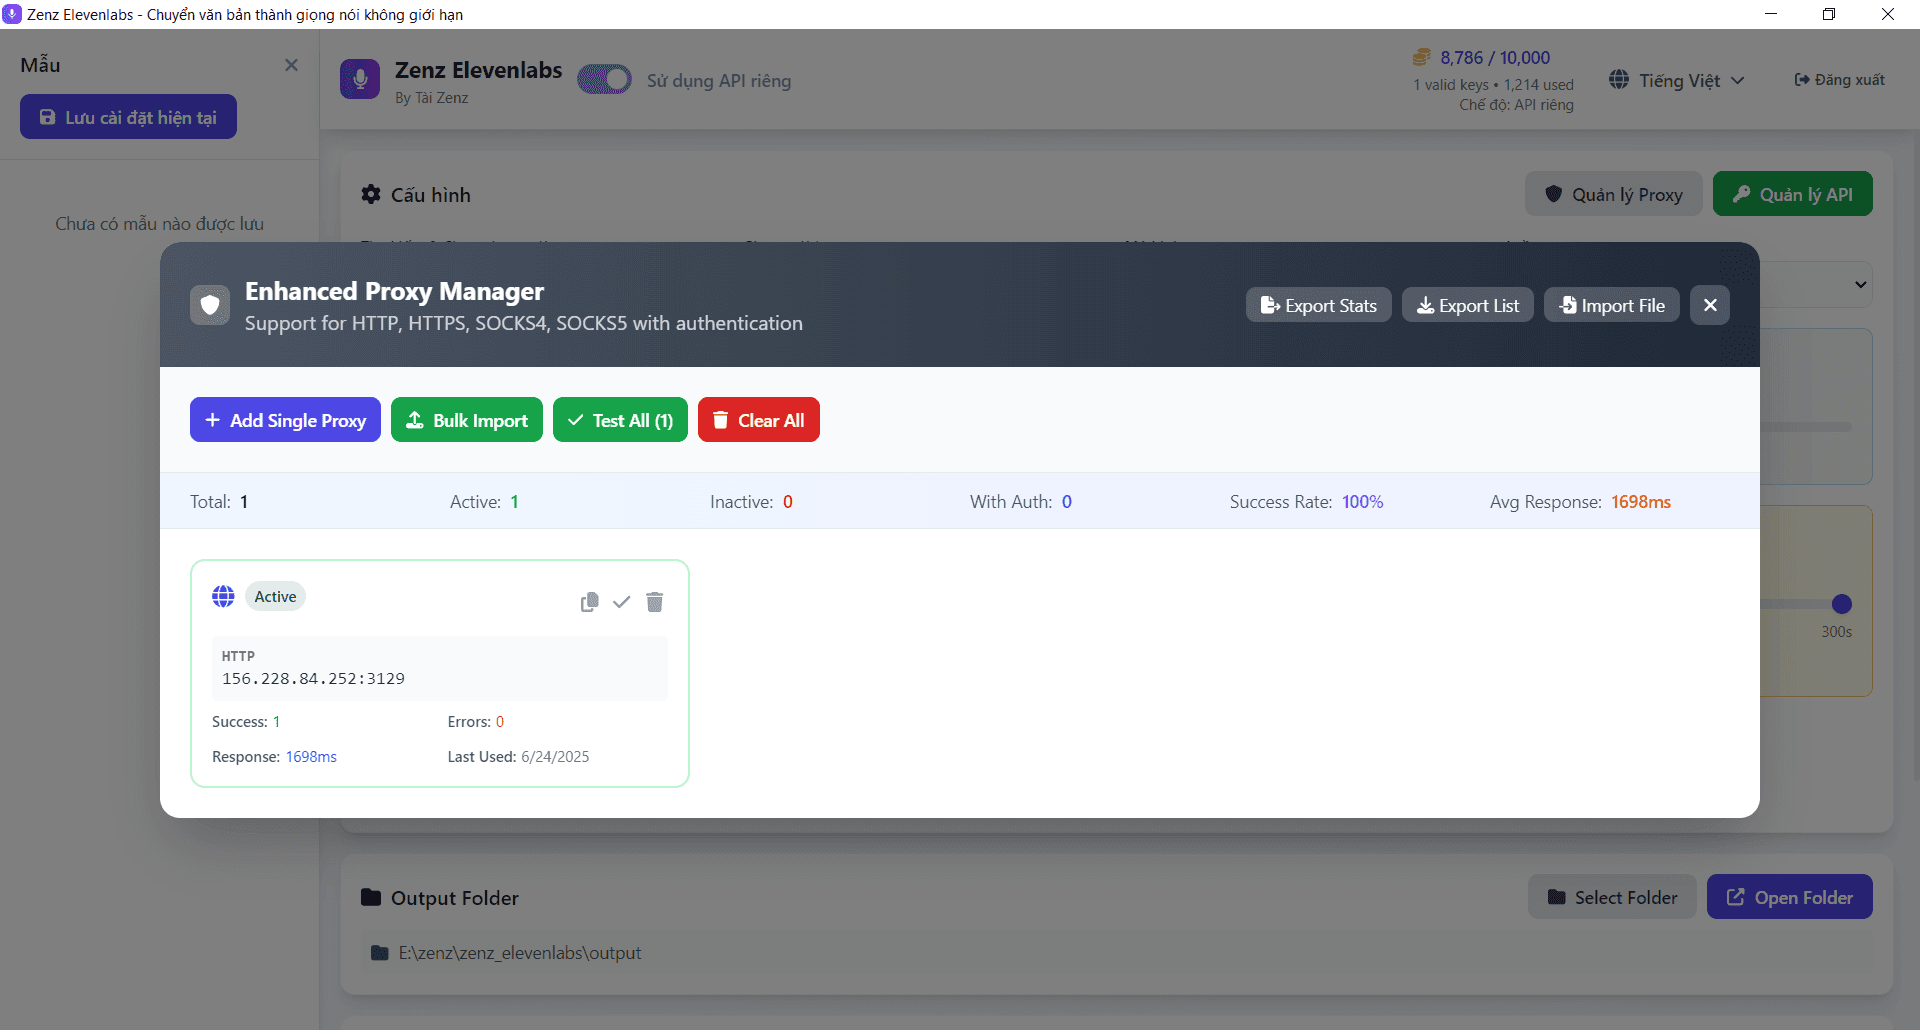Image resolution: width=1920 pixels, height=1030 pixels.
Task: Click the app icon in the title bar
Action: [x=12, y=14]
